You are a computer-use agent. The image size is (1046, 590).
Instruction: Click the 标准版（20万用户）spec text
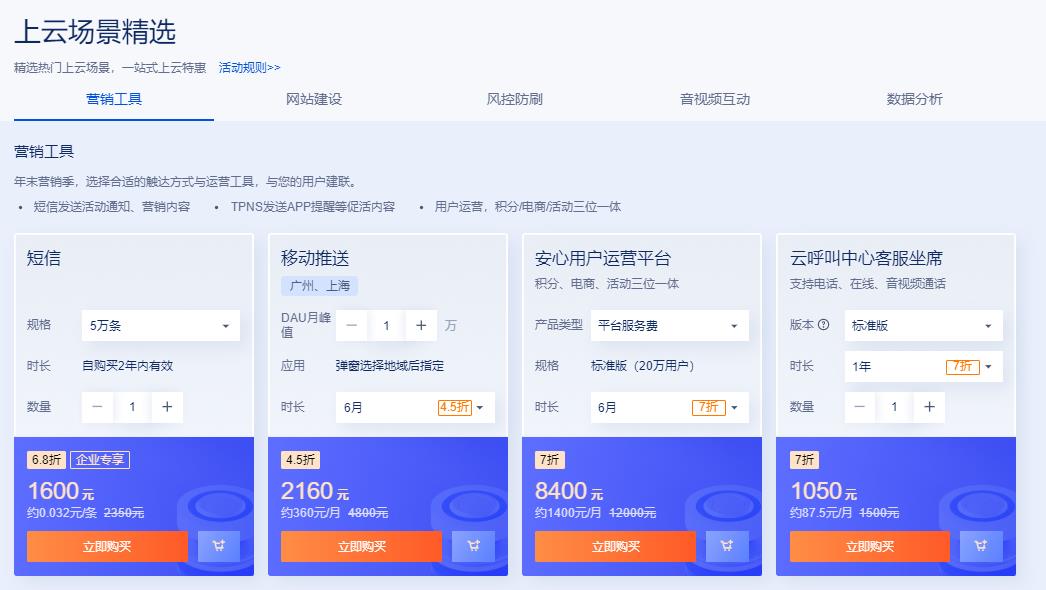click(643, 366)
